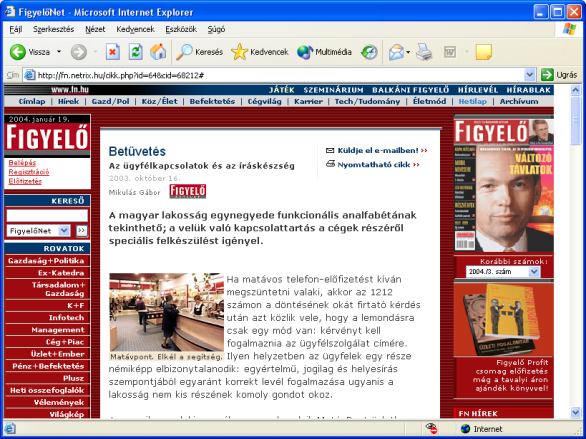This screenshot has width=586, height=439.
Task: Click the page icon in the address bar
Action: tap(30, 75)
